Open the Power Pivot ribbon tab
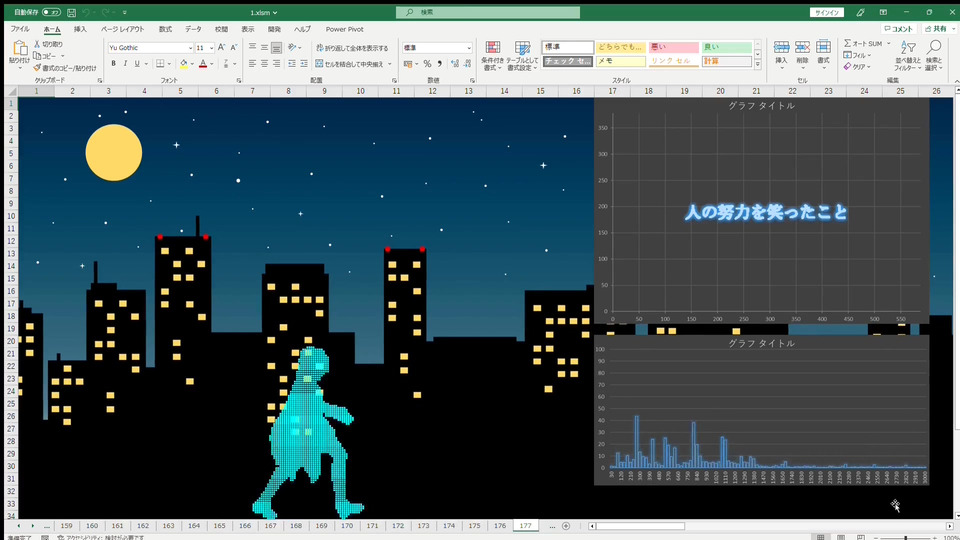The image size is (960, 540). (344, 29)
